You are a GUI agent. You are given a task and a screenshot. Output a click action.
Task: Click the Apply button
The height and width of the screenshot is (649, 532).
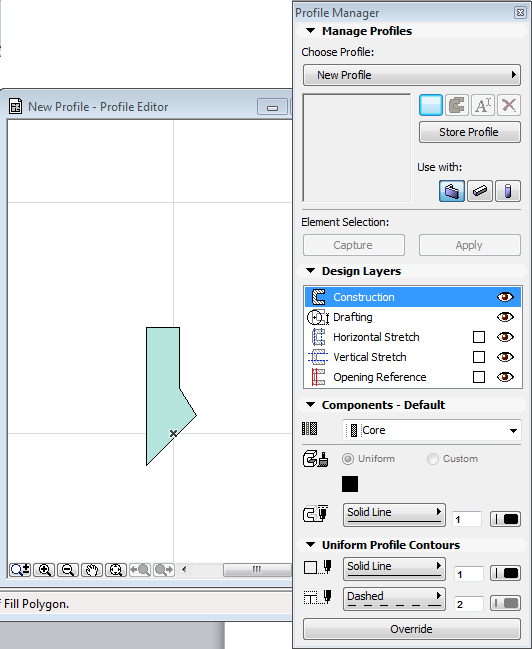469,245
